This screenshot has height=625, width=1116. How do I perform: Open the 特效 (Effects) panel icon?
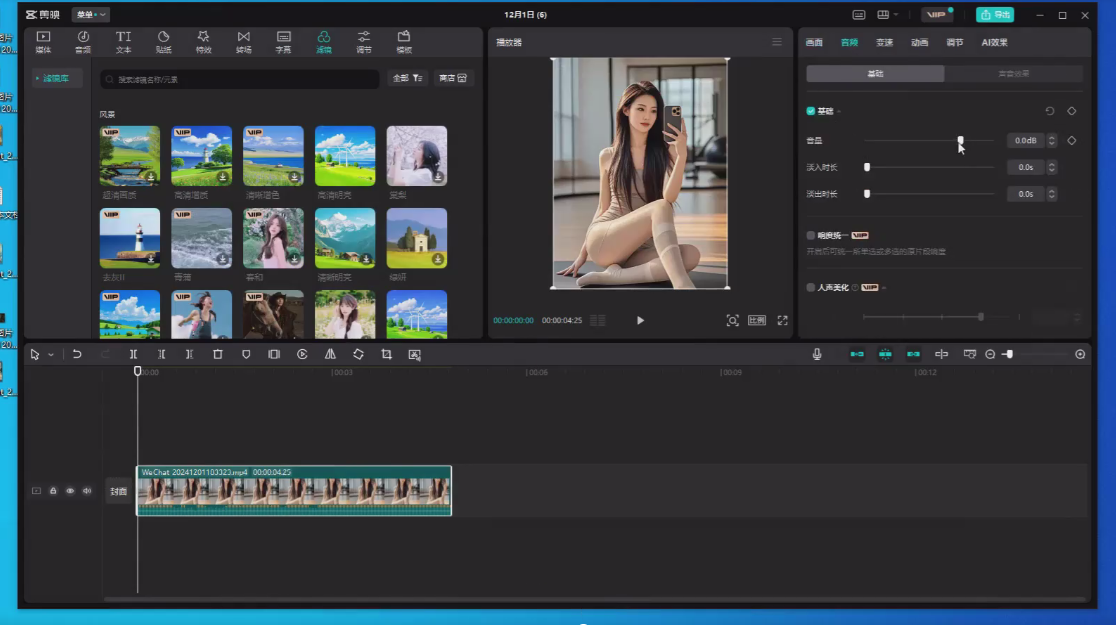[x=204, y=41]
